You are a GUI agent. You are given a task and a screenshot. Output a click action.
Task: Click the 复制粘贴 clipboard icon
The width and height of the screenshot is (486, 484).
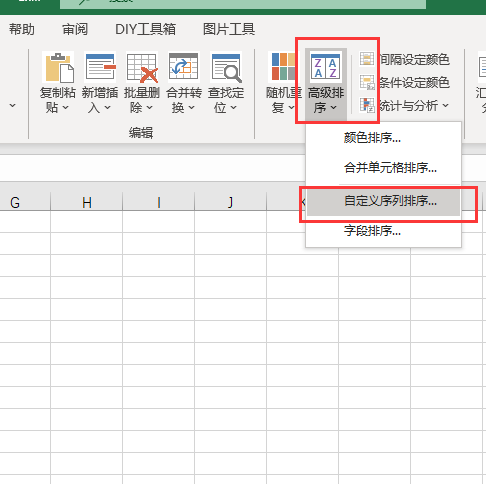[59, 67]
